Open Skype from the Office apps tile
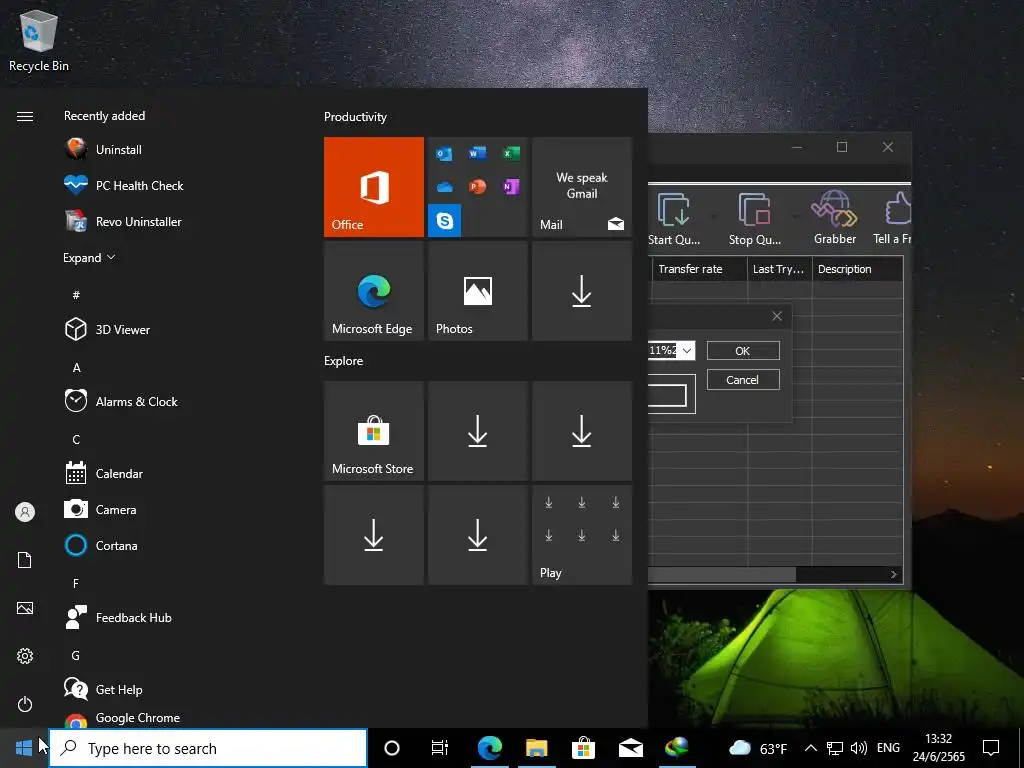 coord(445,221)
